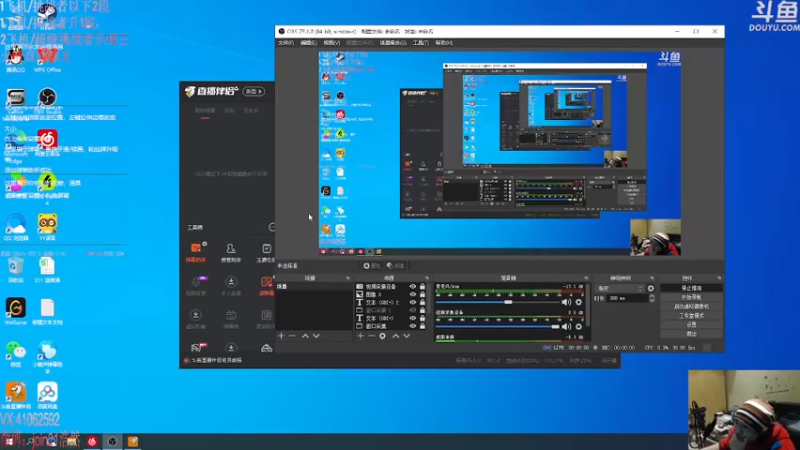
Task: Open OBS 文件(F) menu
Action: (286, 43)
